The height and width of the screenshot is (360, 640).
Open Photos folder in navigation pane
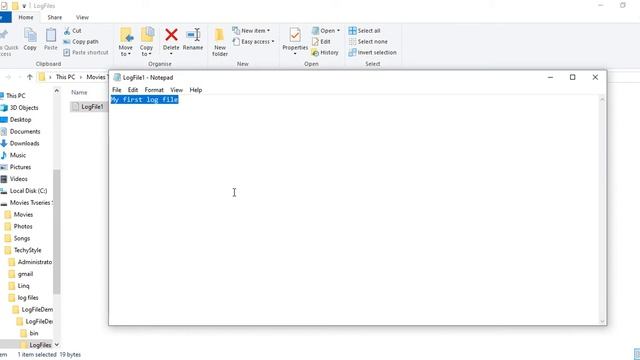click(x=23, y=226)
